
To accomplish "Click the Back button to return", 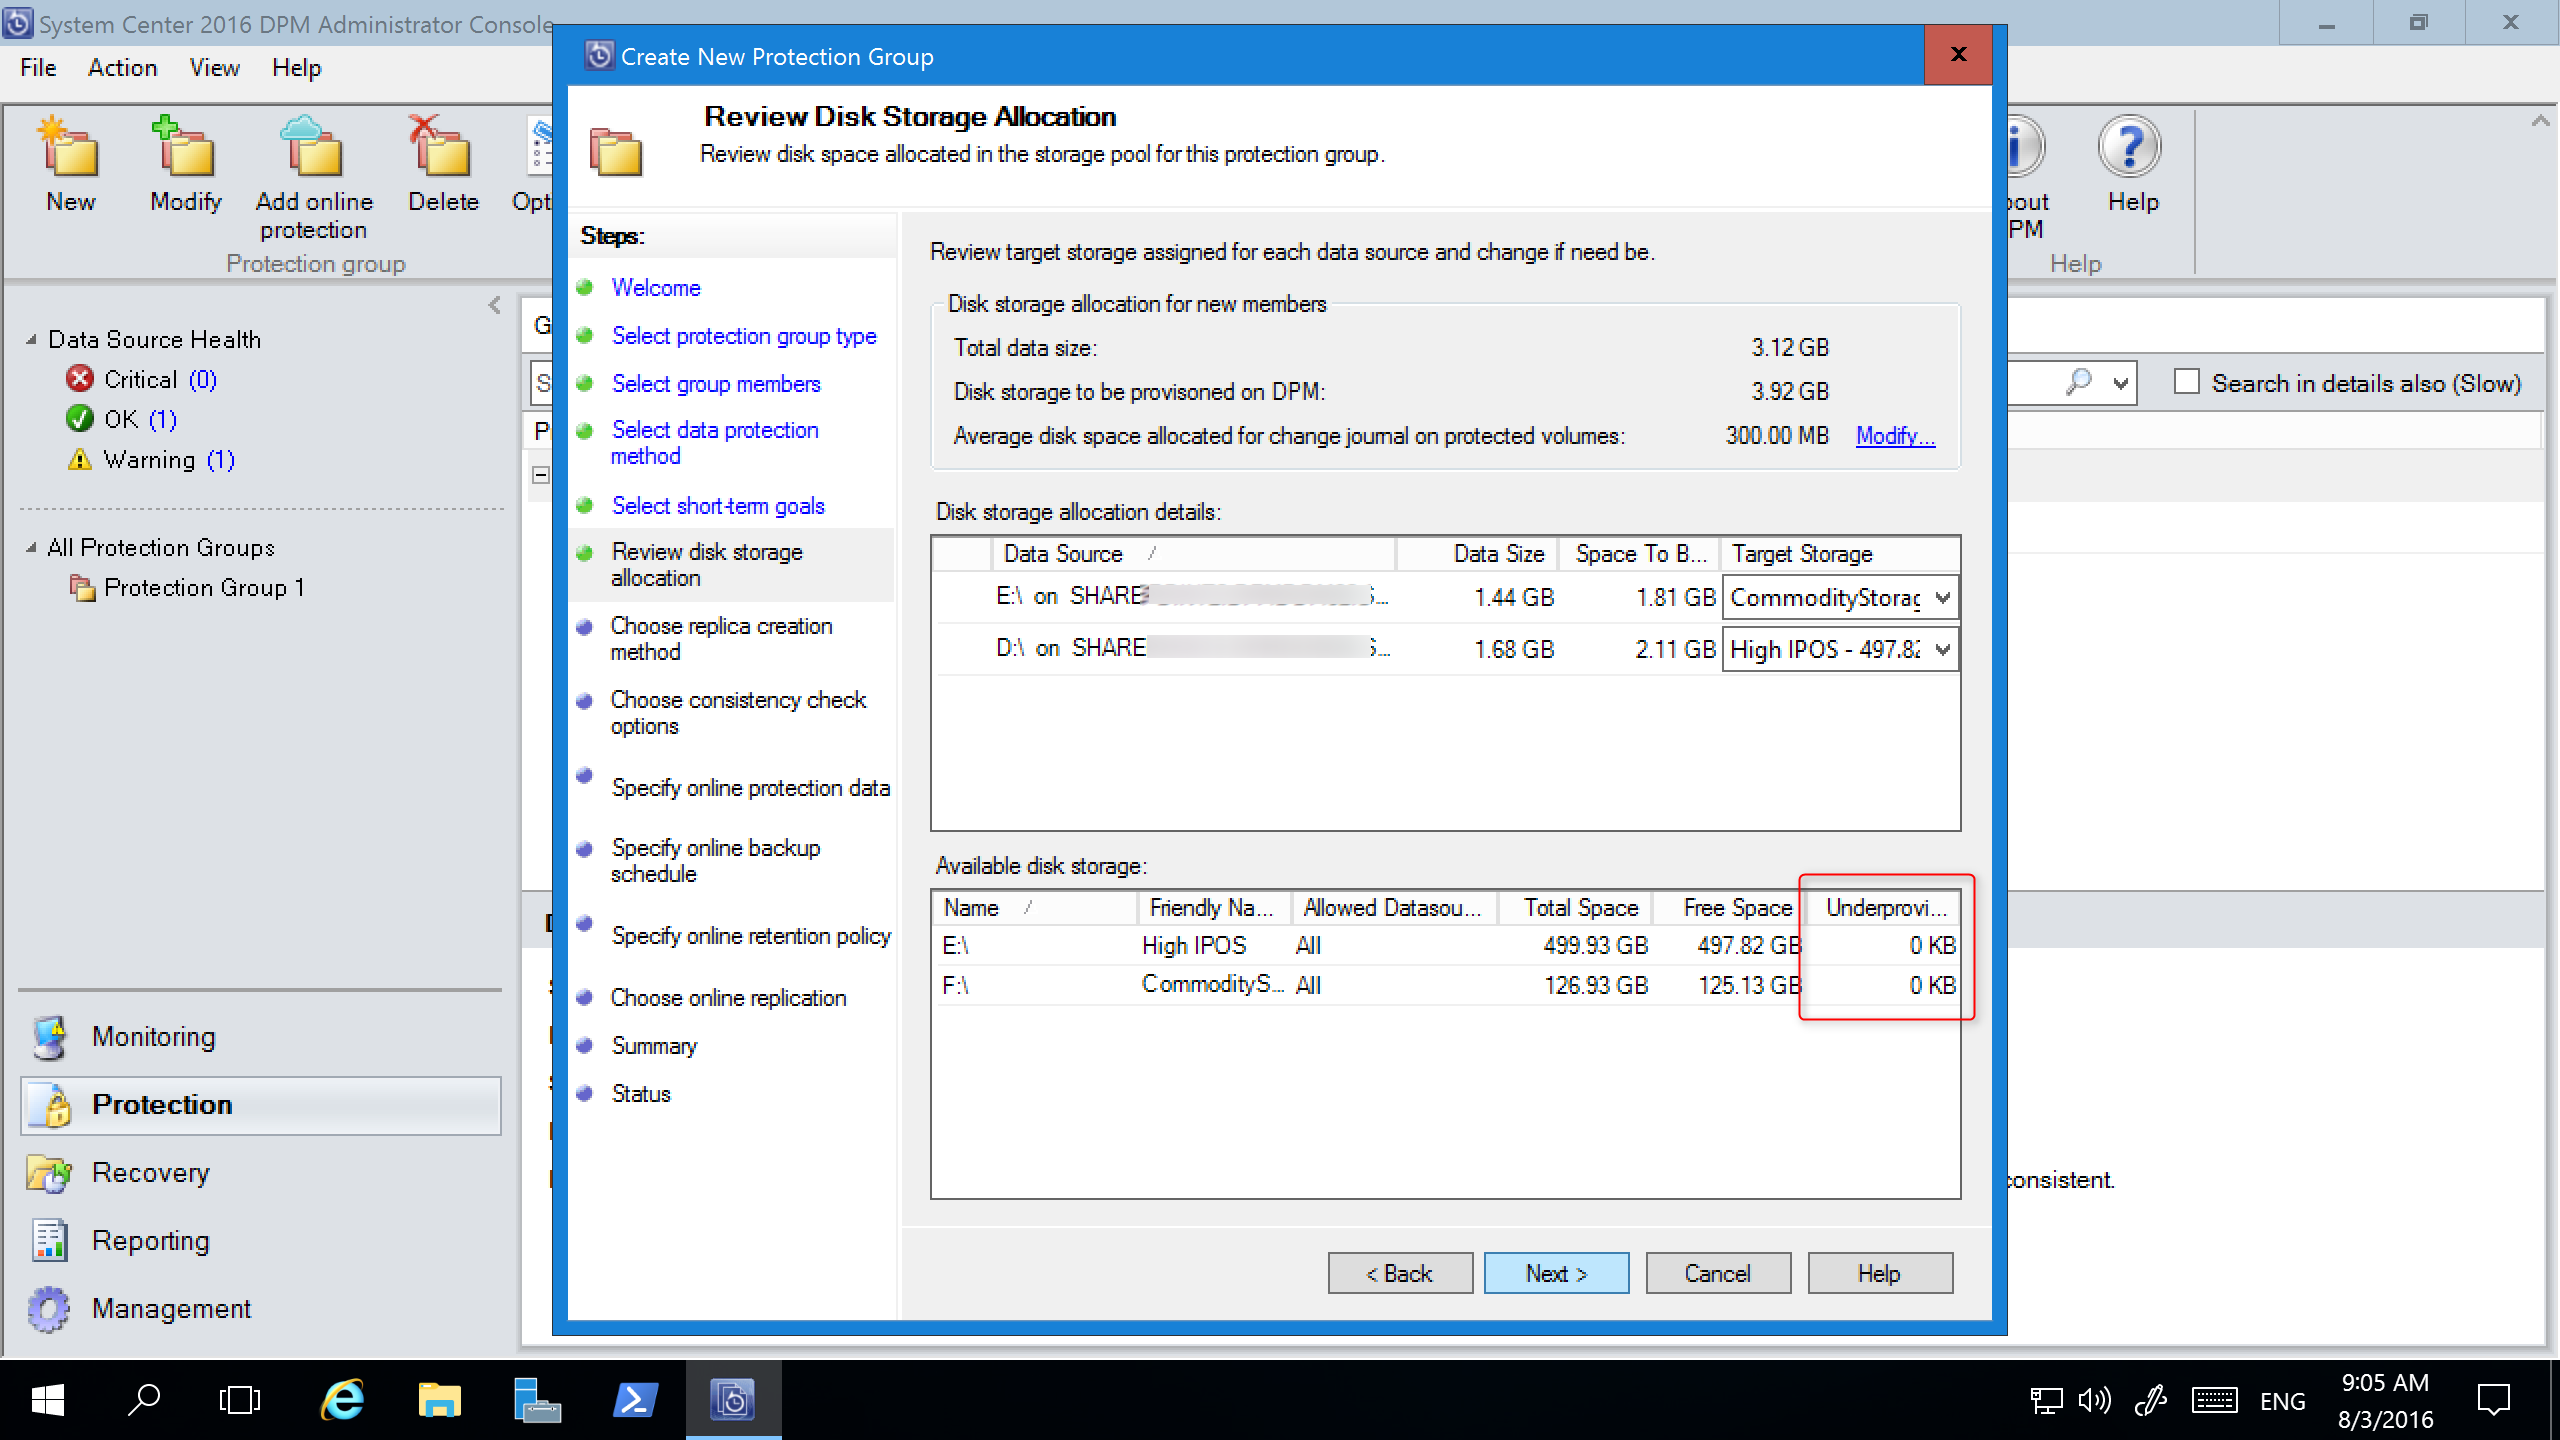I will (x=1400, y=1275).
